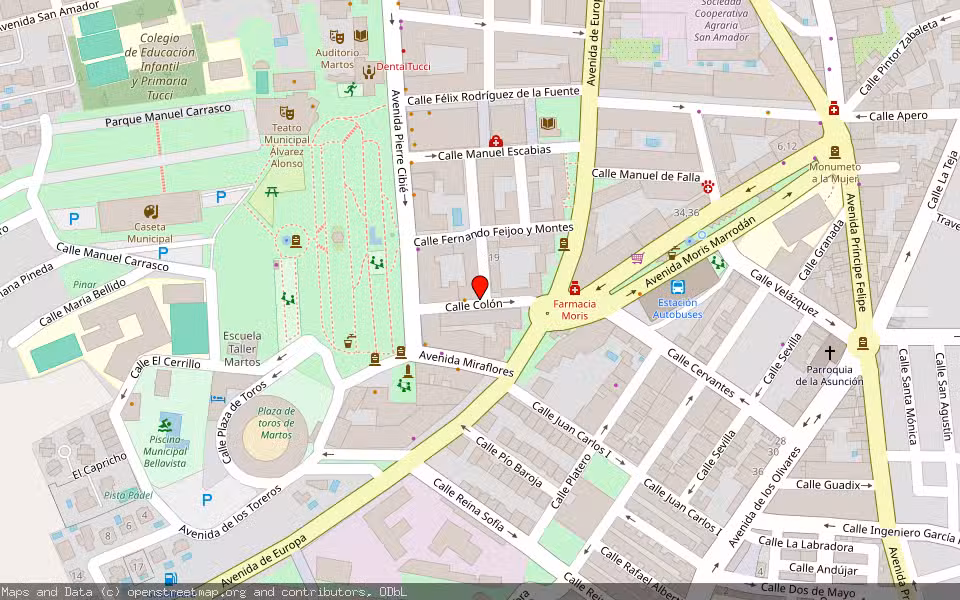
Task: Click the library book icon beside Auditorio Martos
Action: coord(361,36)
